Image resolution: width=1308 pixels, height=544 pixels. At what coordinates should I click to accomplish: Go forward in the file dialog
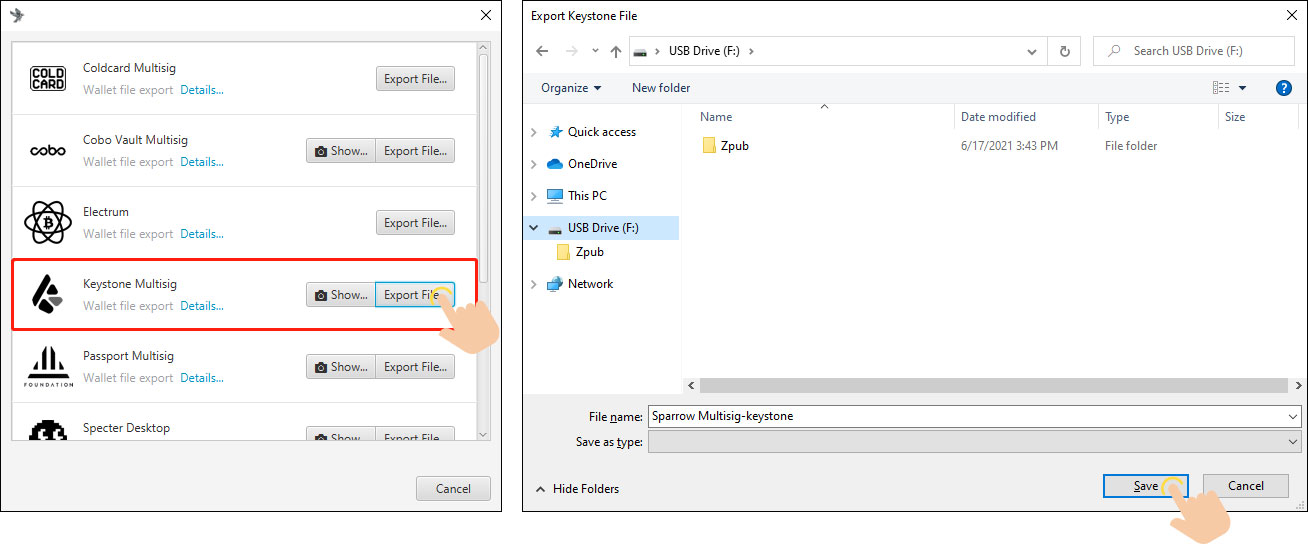[x=572, y=51]
